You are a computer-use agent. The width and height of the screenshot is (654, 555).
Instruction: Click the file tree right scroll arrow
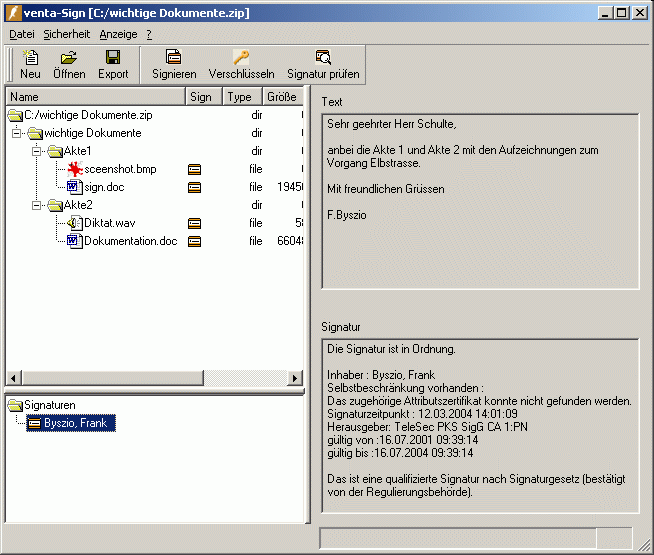(295, 378)
